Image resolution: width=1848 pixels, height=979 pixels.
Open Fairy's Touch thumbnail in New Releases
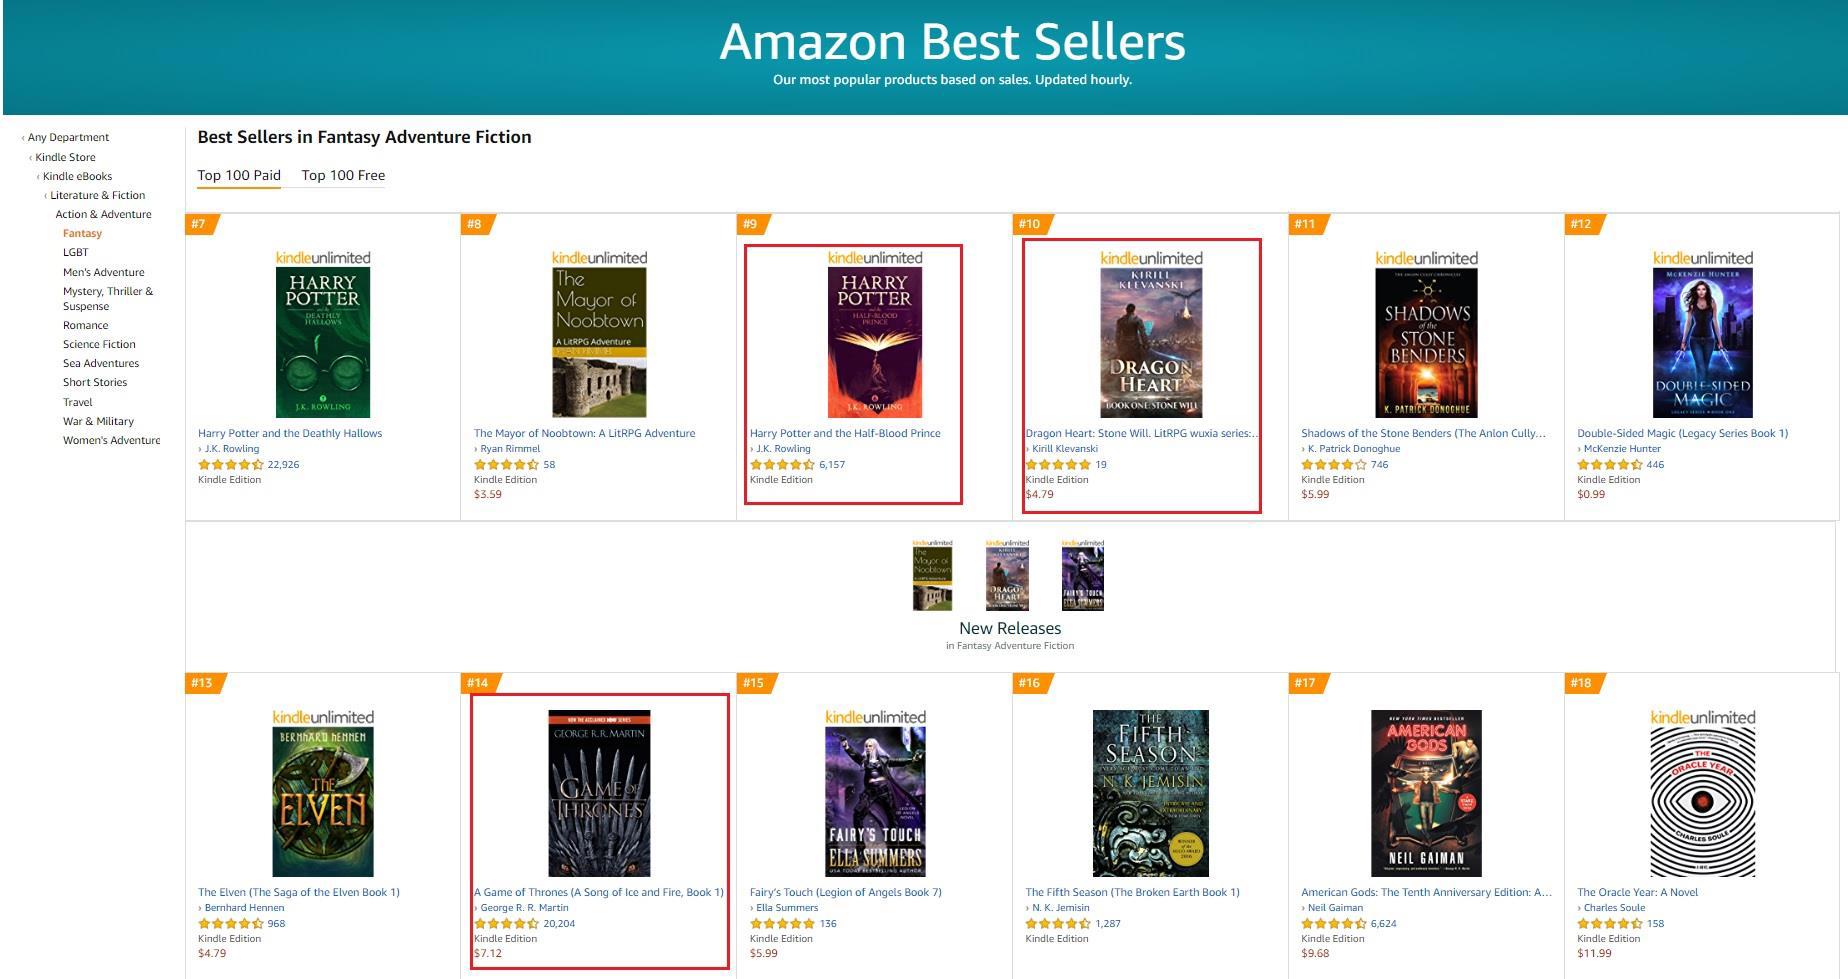(x=1082, y=575)
